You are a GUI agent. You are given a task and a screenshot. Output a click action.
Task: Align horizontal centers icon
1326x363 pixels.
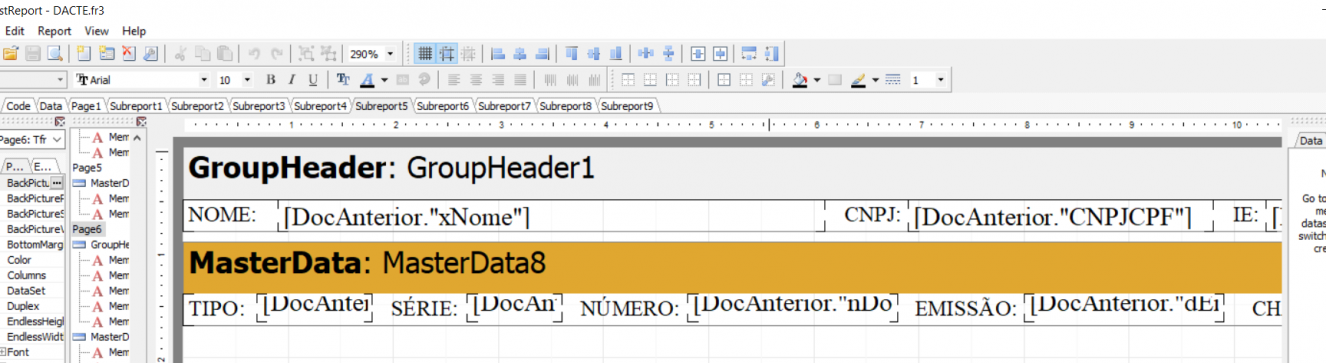pyautogui.click(x=520, y=54)
